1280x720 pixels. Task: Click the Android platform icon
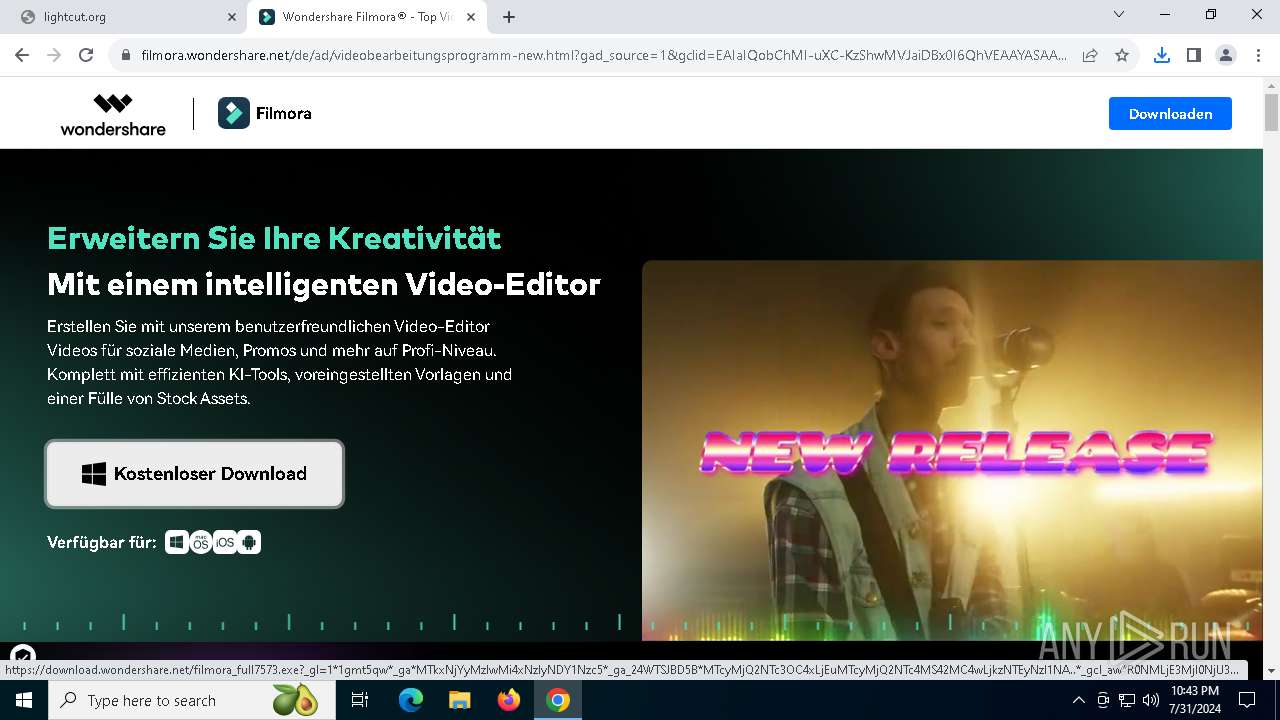point(249,542)
